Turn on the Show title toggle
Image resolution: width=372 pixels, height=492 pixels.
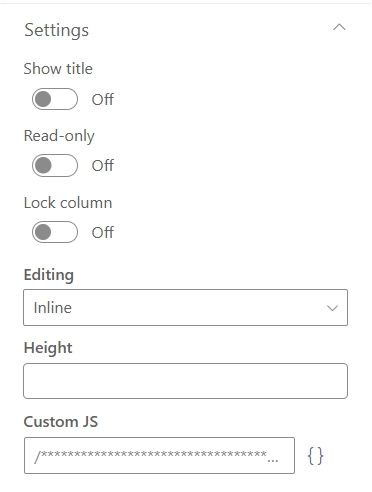[55, 99]
